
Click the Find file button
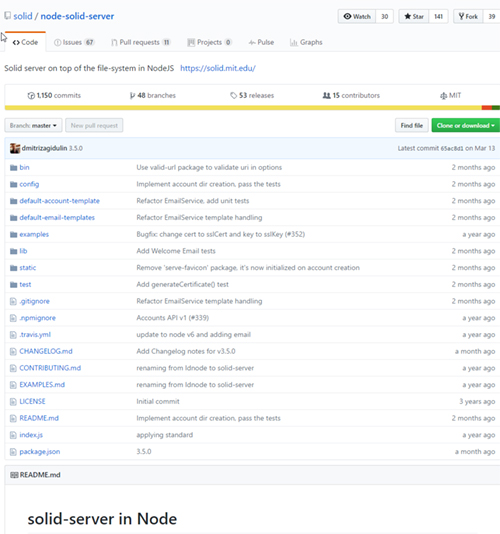tap(411, 125)
